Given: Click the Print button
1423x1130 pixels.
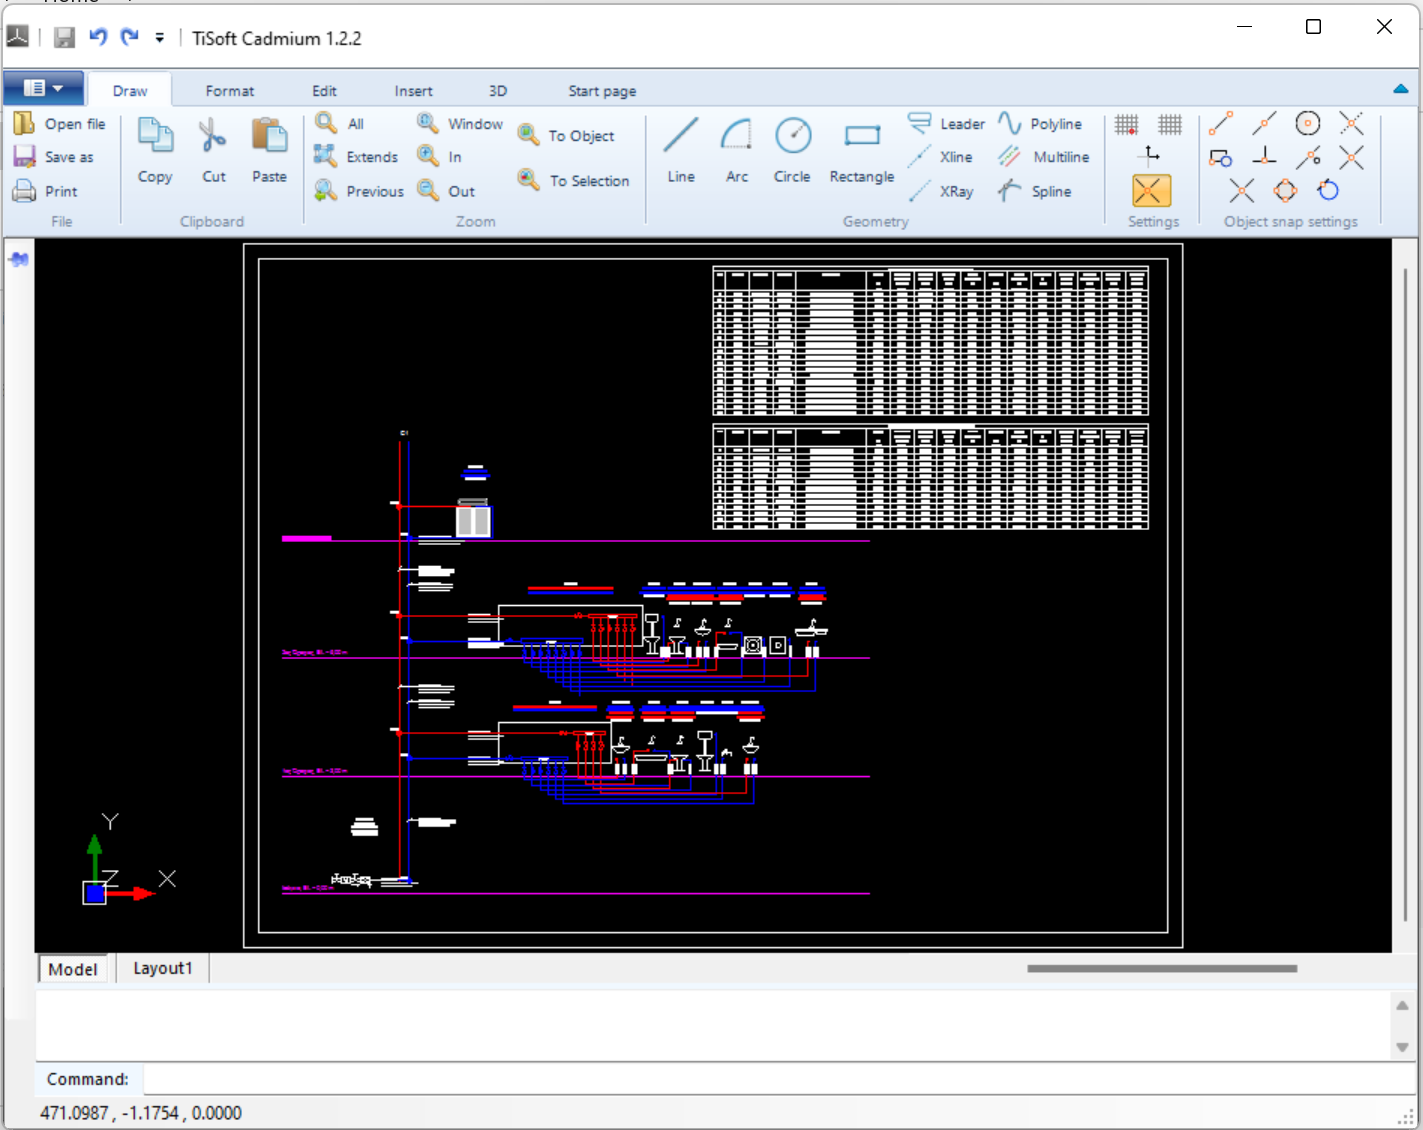Looking at the screenshot, I should [x=45, y=191].
